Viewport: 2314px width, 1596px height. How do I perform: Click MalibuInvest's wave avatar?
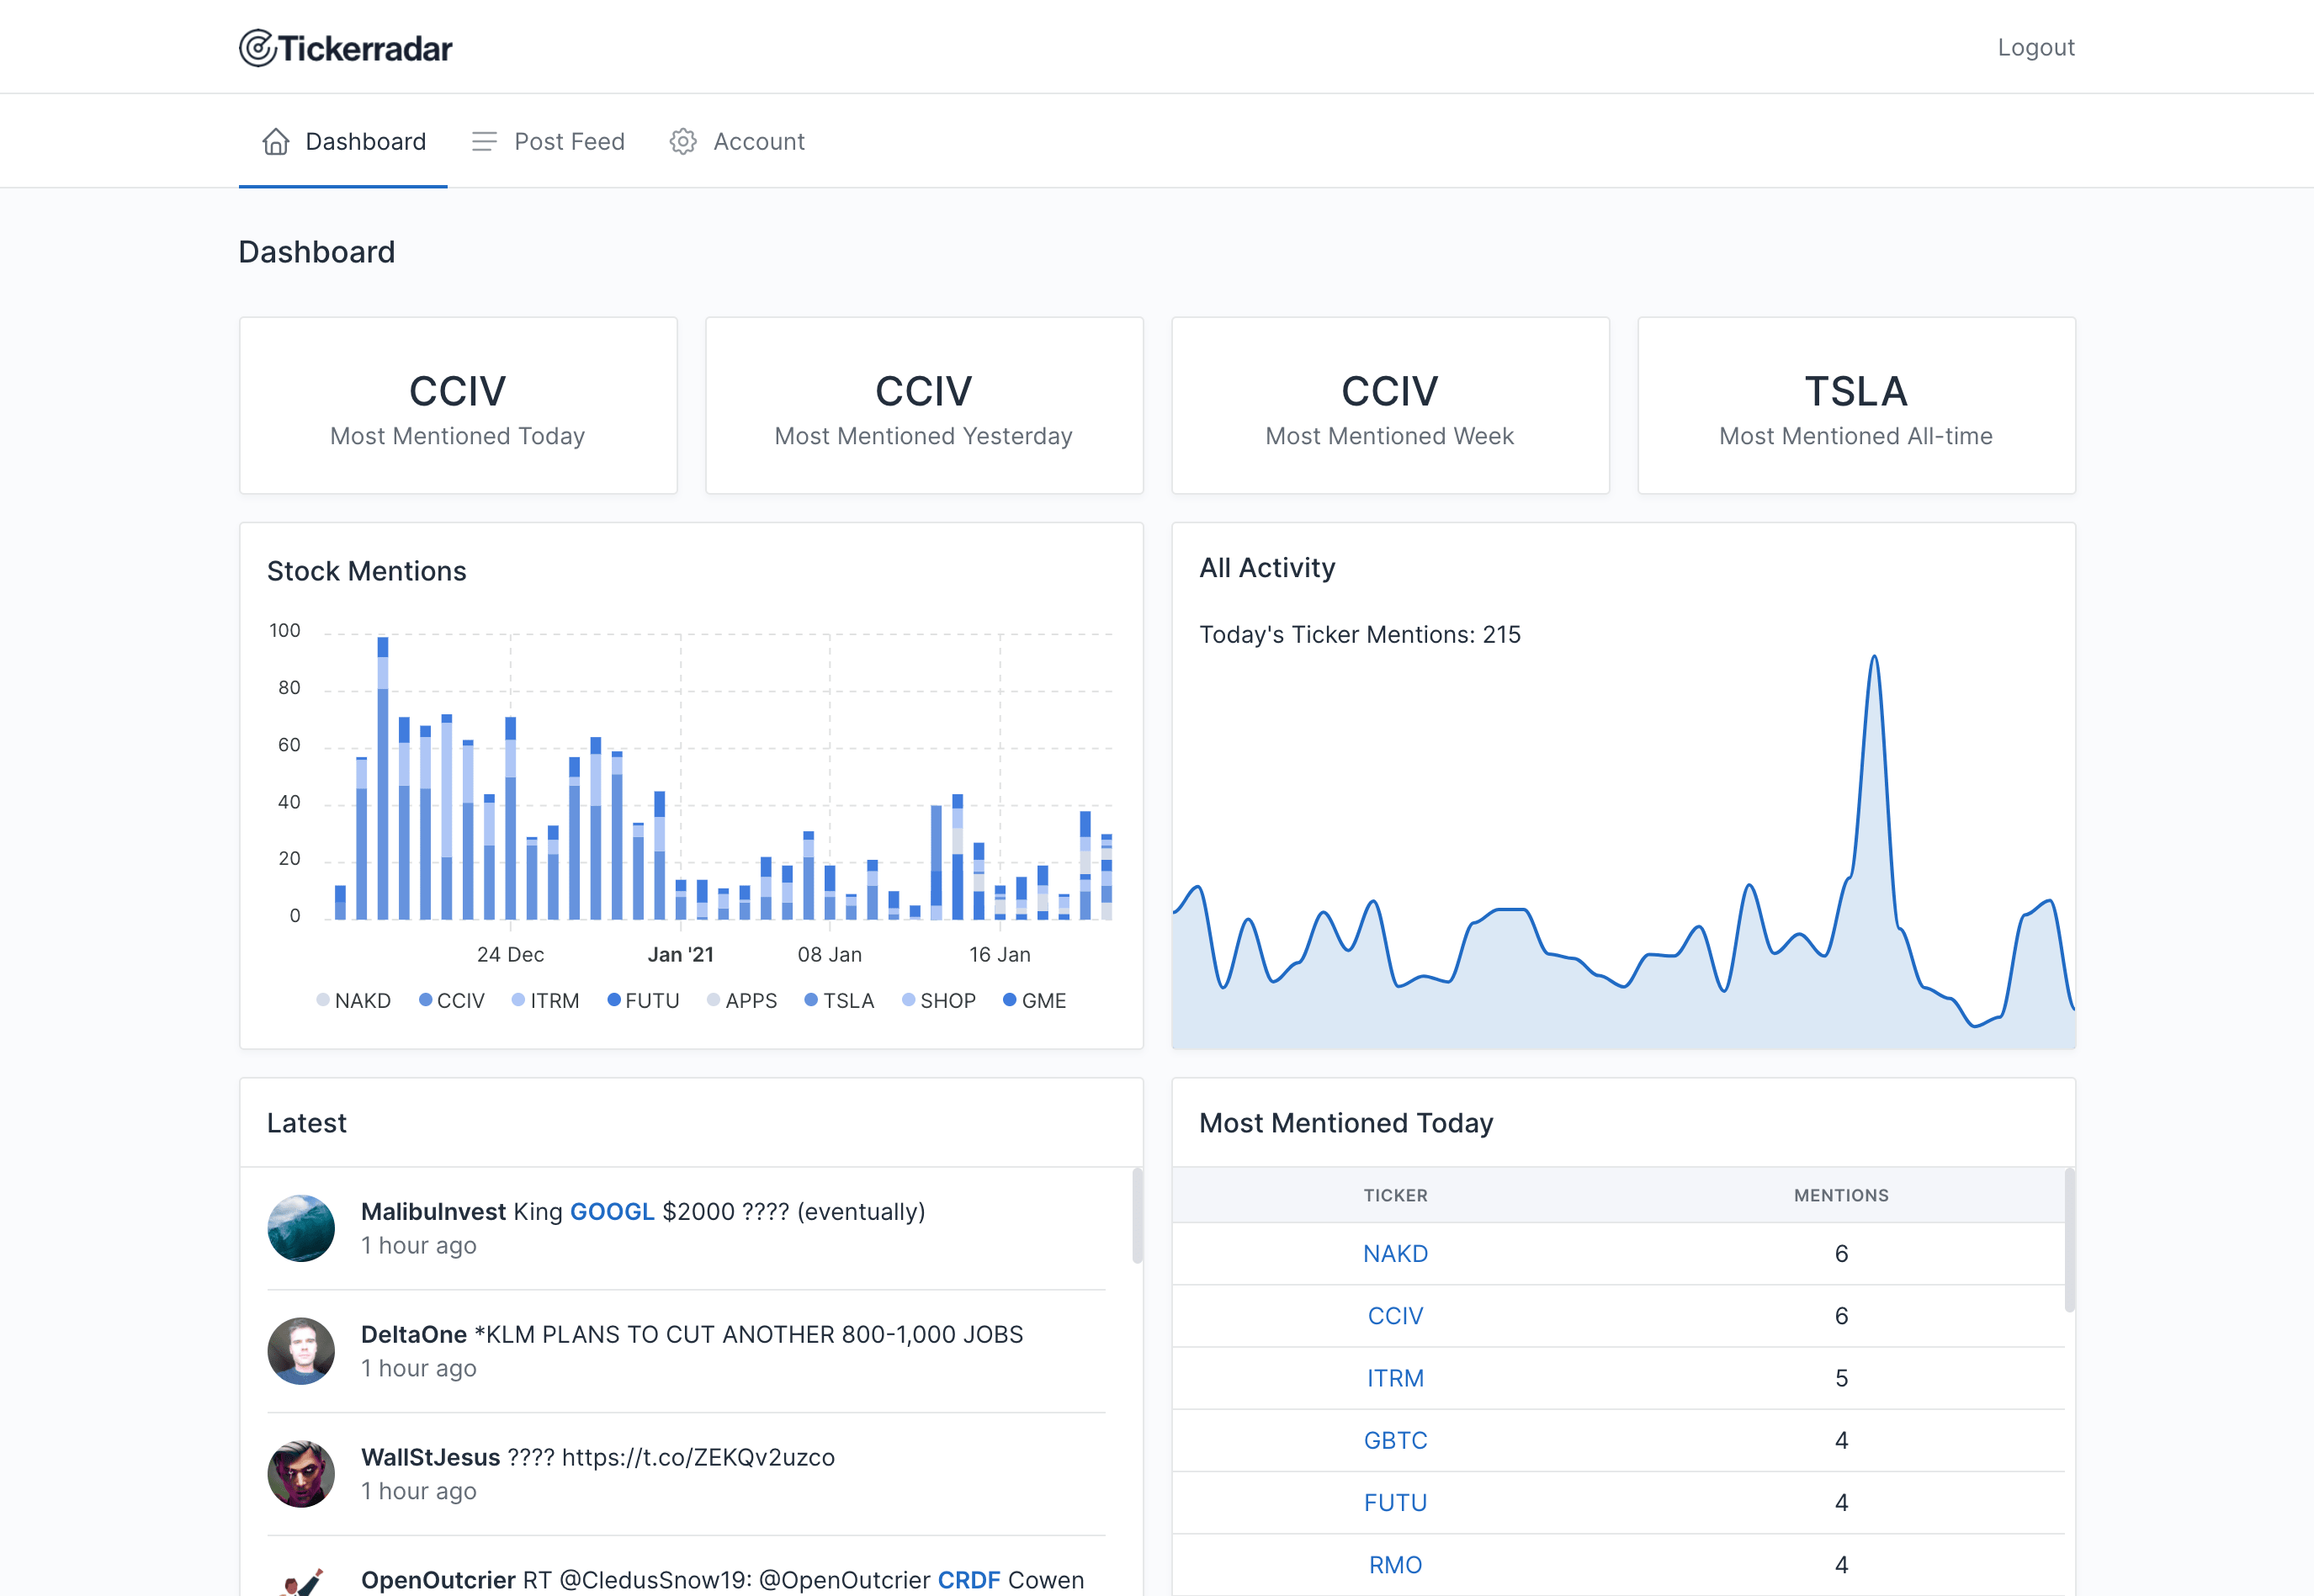pyautogui.click(x=301, y=1228)
